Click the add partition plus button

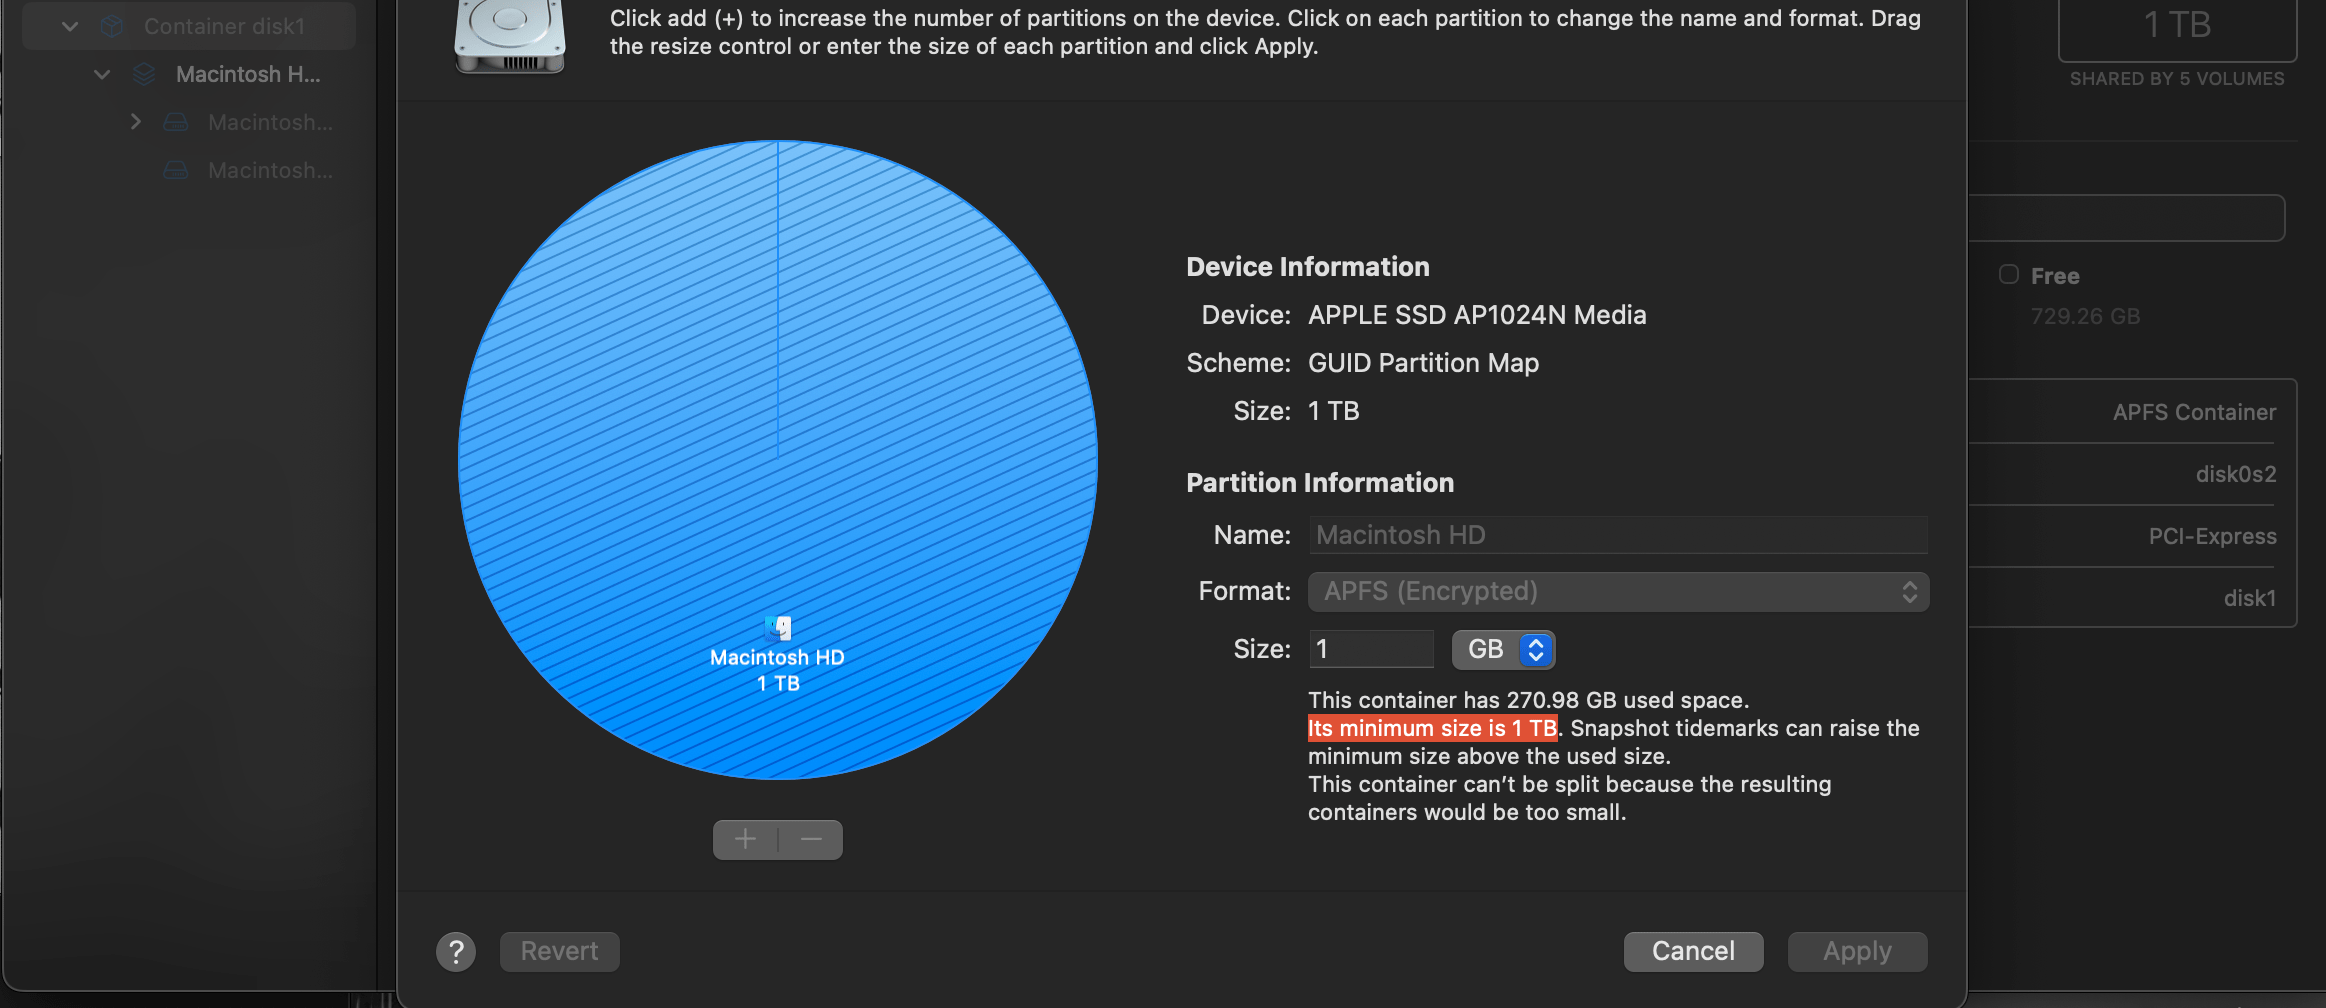pos(745,839)
